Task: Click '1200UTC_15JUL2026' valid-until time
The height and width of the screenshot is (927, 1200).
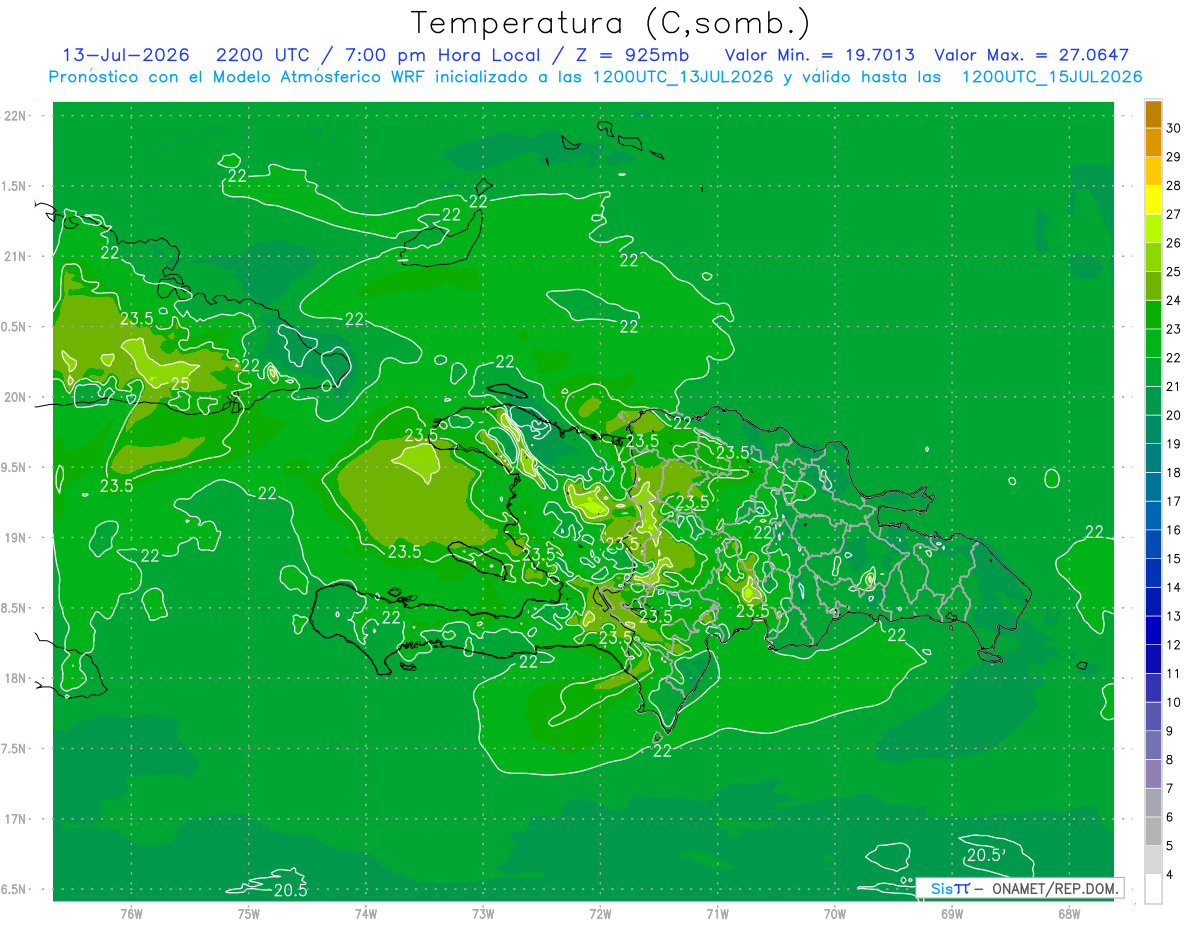Action: click(1052, 77)
